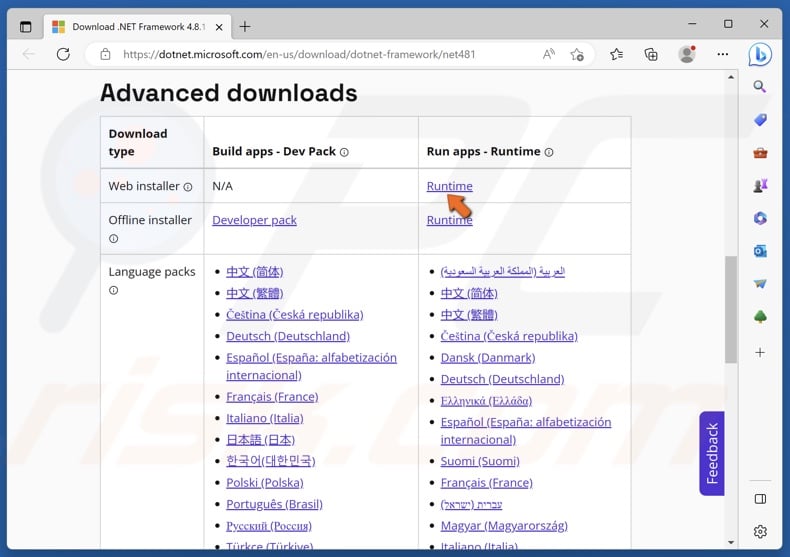Viewport: 790px width, 557px height.
Task: Open the Dev Pack Español (España) language link
Action: tap(311, 366)
